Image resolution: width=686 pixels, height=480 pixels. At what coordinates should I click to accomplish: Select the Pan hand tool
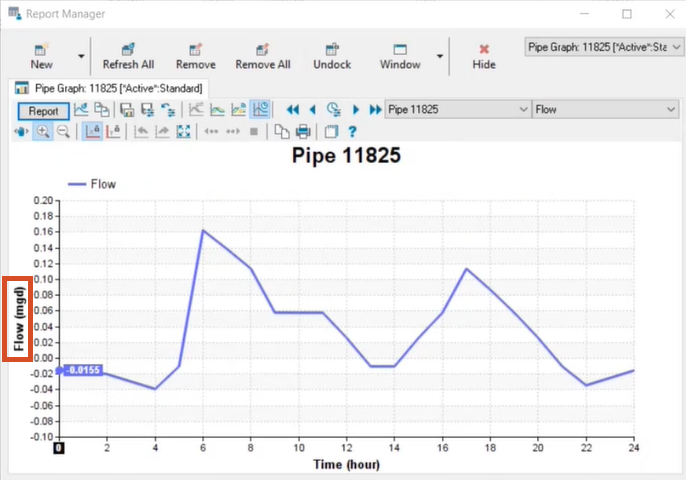21,131
